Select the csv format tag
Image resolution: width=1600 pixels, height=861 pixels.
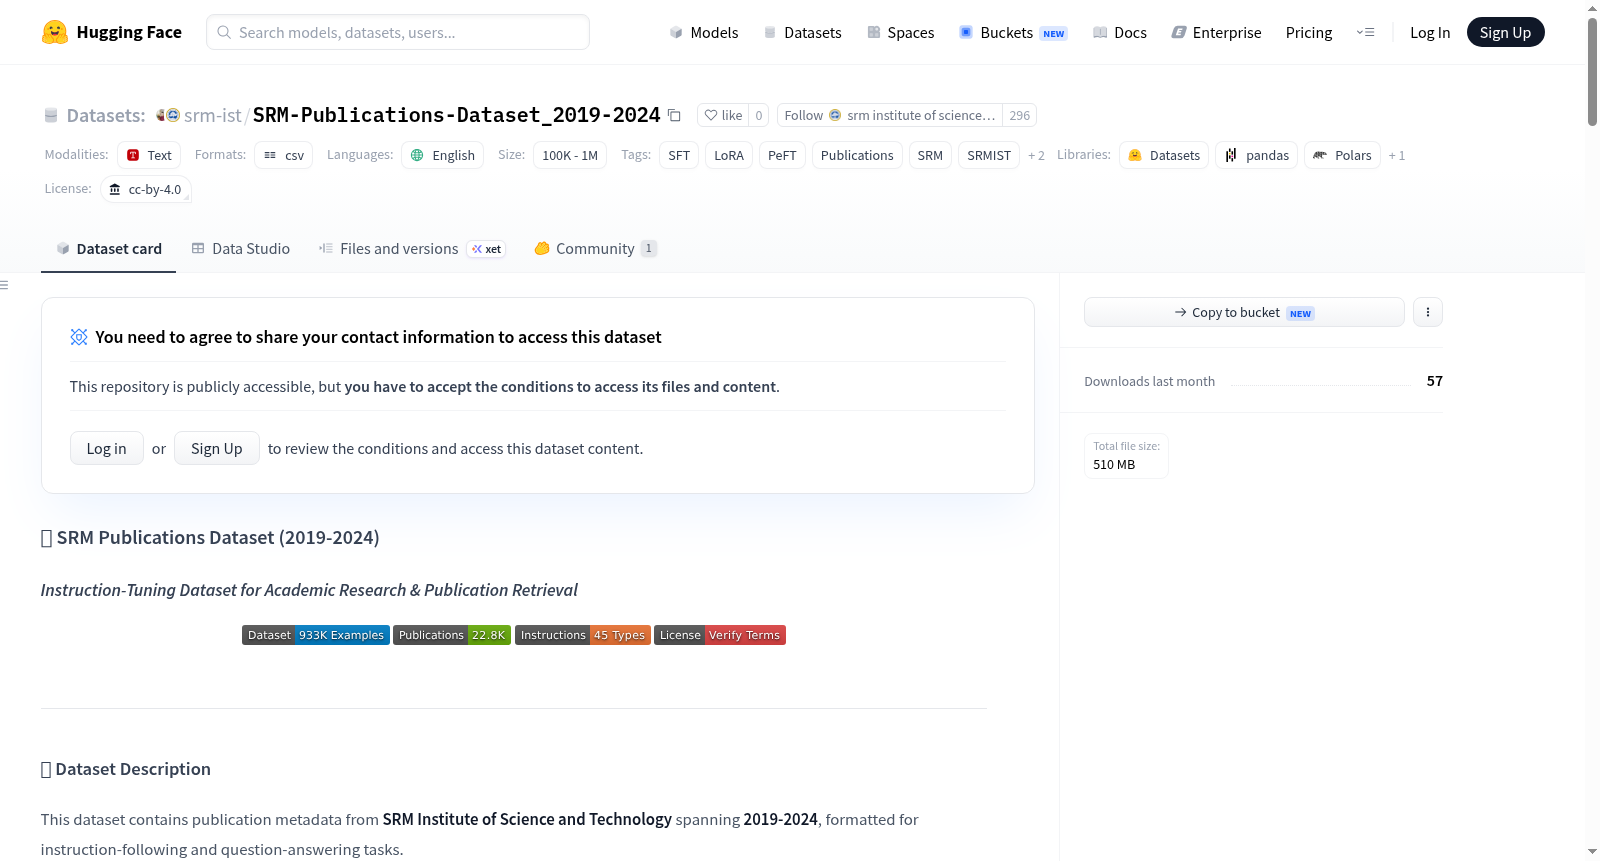(x=284, y=155)
